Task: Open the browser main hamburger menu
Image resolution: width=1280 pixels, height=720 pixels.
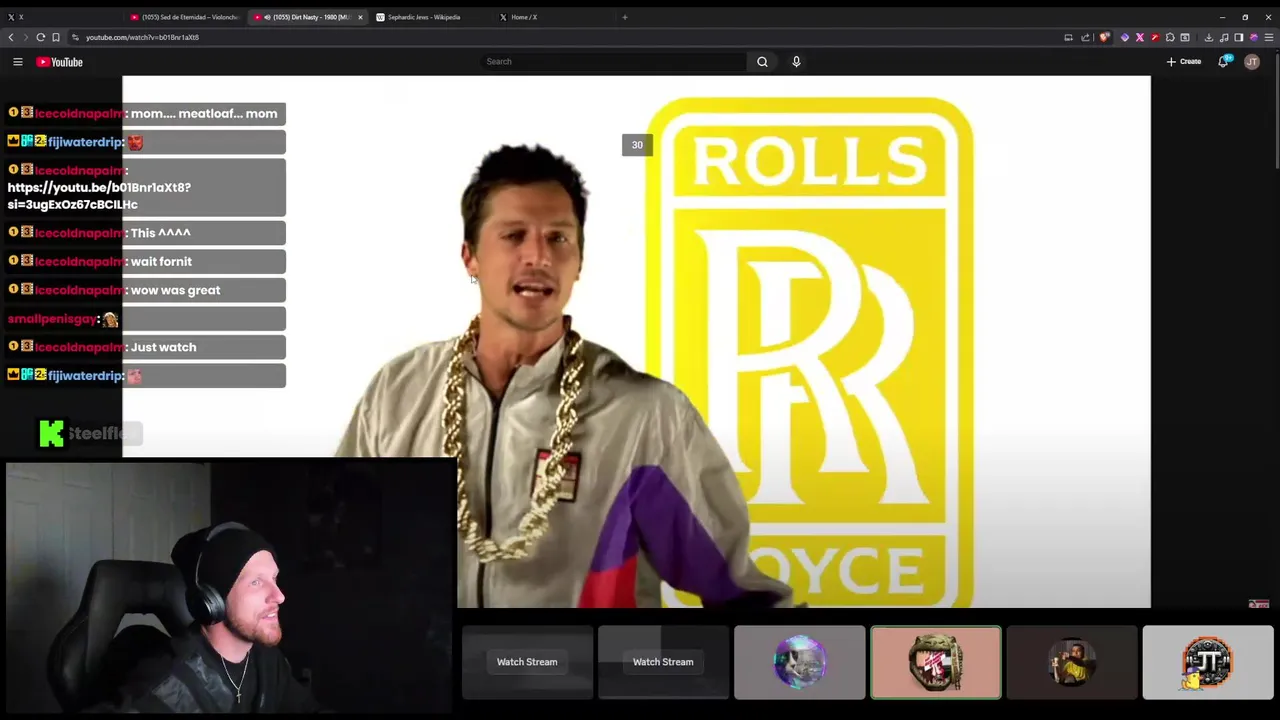Action: tap(1269, 37)
